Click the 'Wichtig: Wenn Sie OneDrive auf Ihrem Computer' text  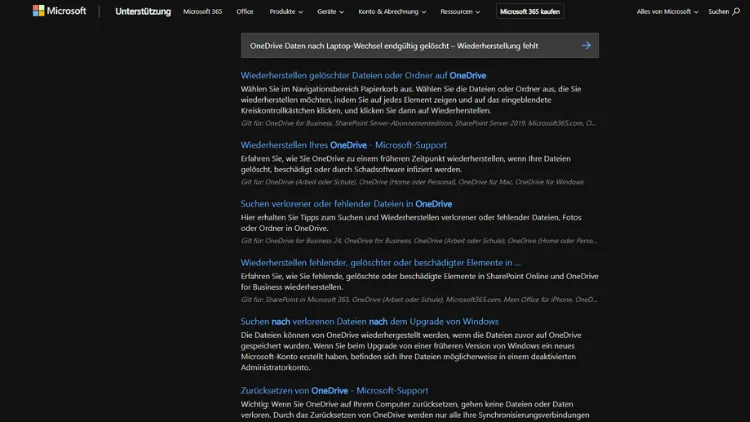tap(415, 410)
